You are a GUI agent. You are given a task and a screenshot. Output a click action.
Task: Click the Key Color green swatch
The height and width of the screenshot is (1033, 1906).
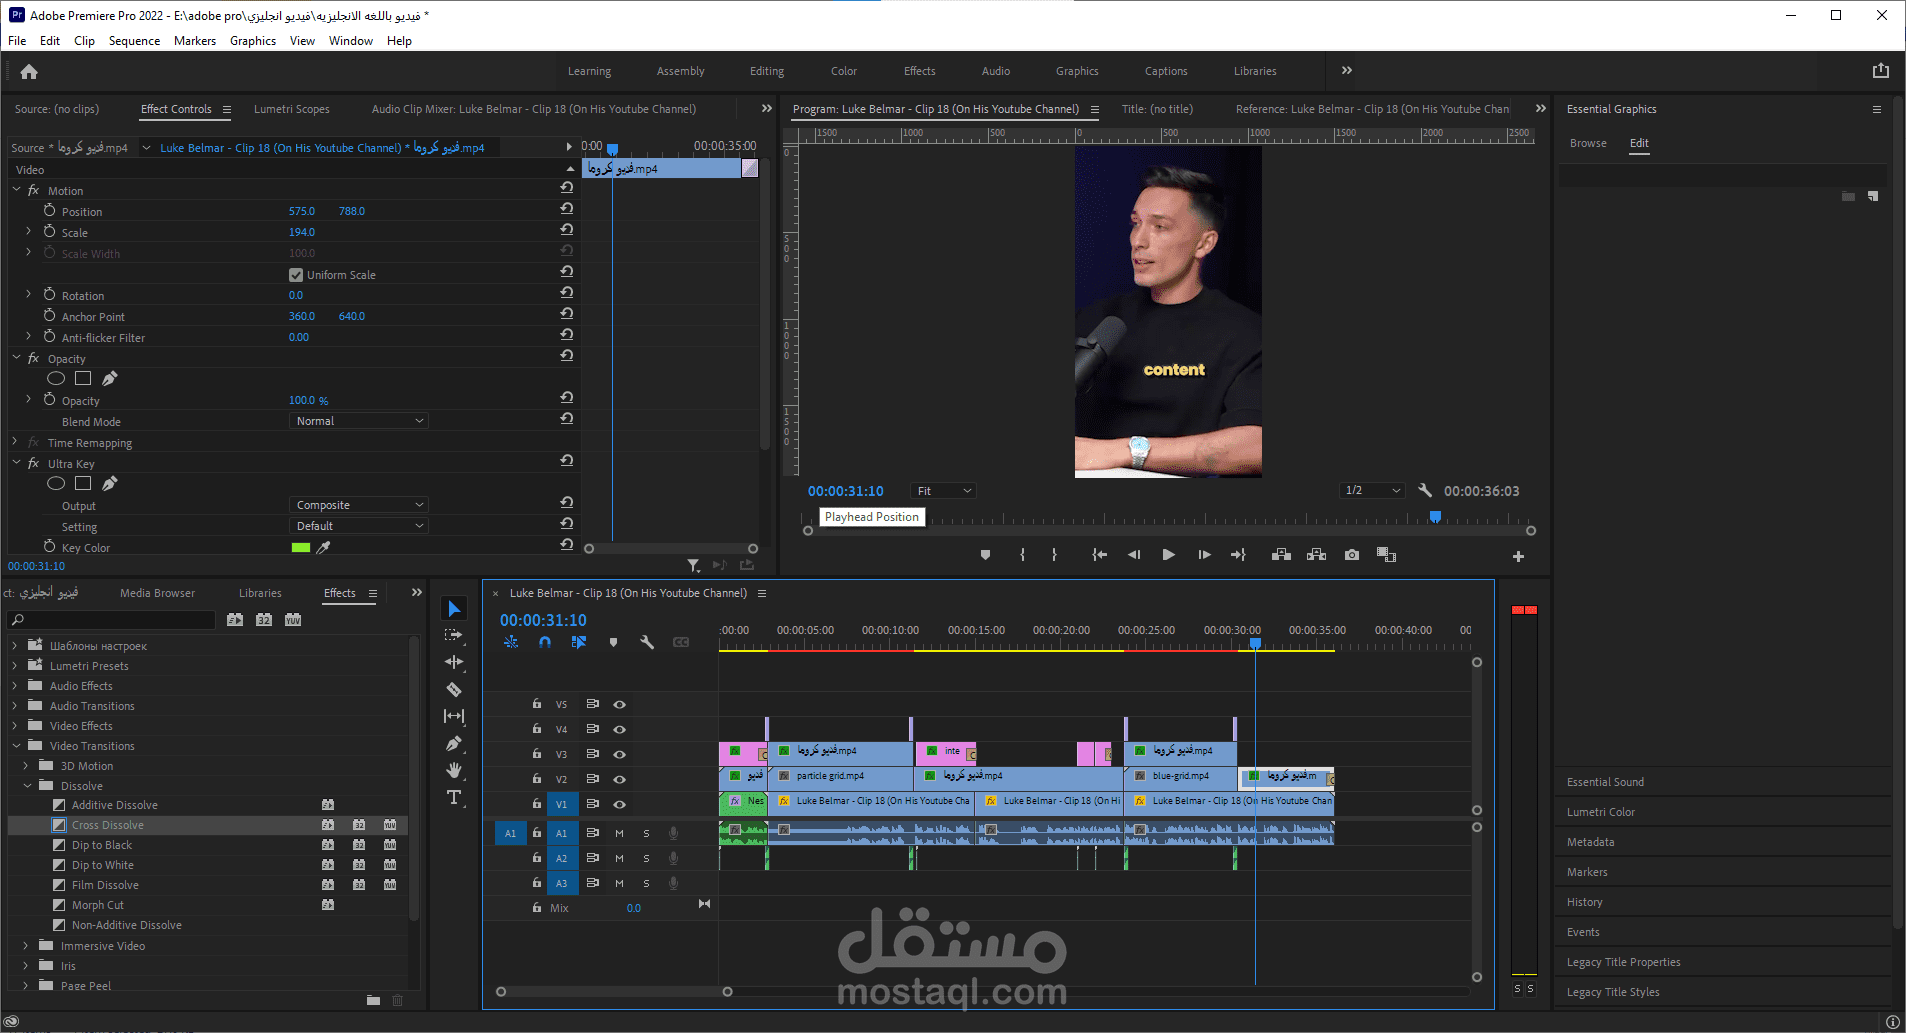[301, 548]
